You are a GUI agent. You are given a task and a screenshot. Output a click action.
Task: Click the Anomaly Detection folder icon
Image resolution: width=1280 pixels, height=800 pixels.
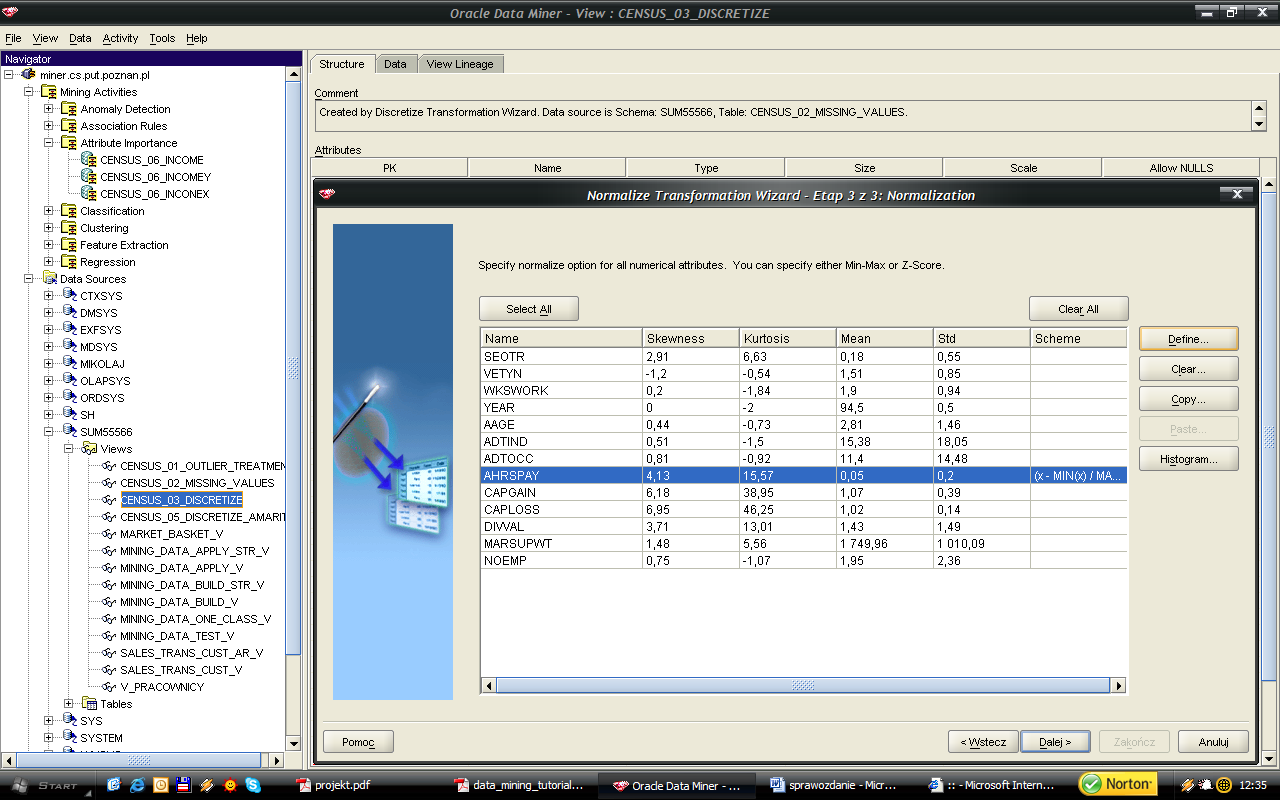point(69,109)
